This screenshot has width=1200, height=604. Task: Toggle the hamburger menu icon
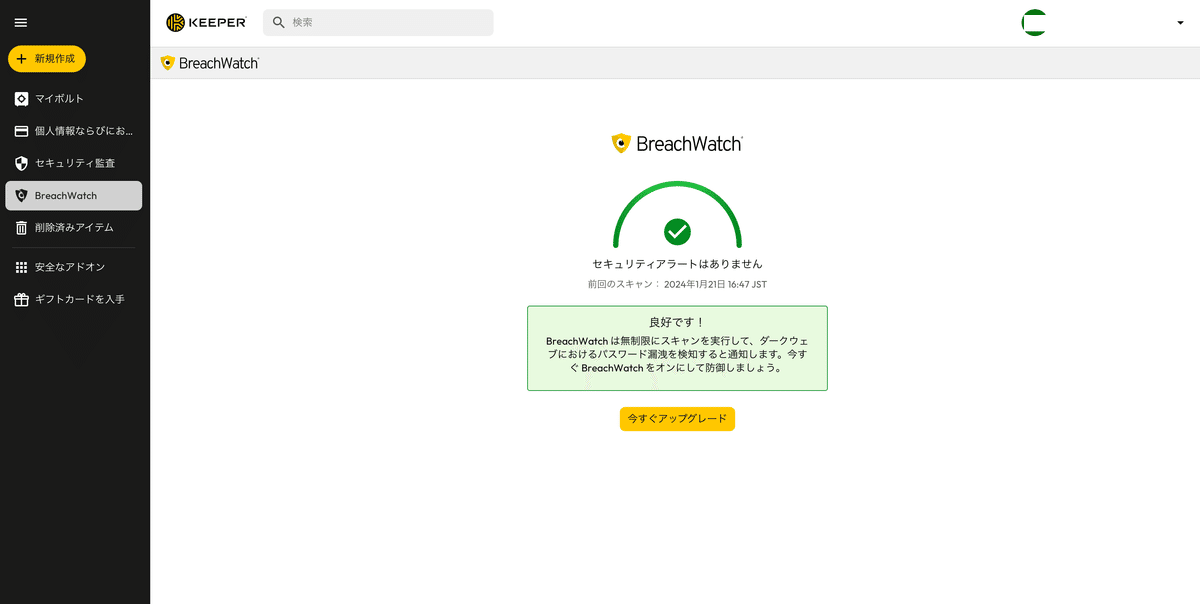pyautogui.click(x=21, y=22)
